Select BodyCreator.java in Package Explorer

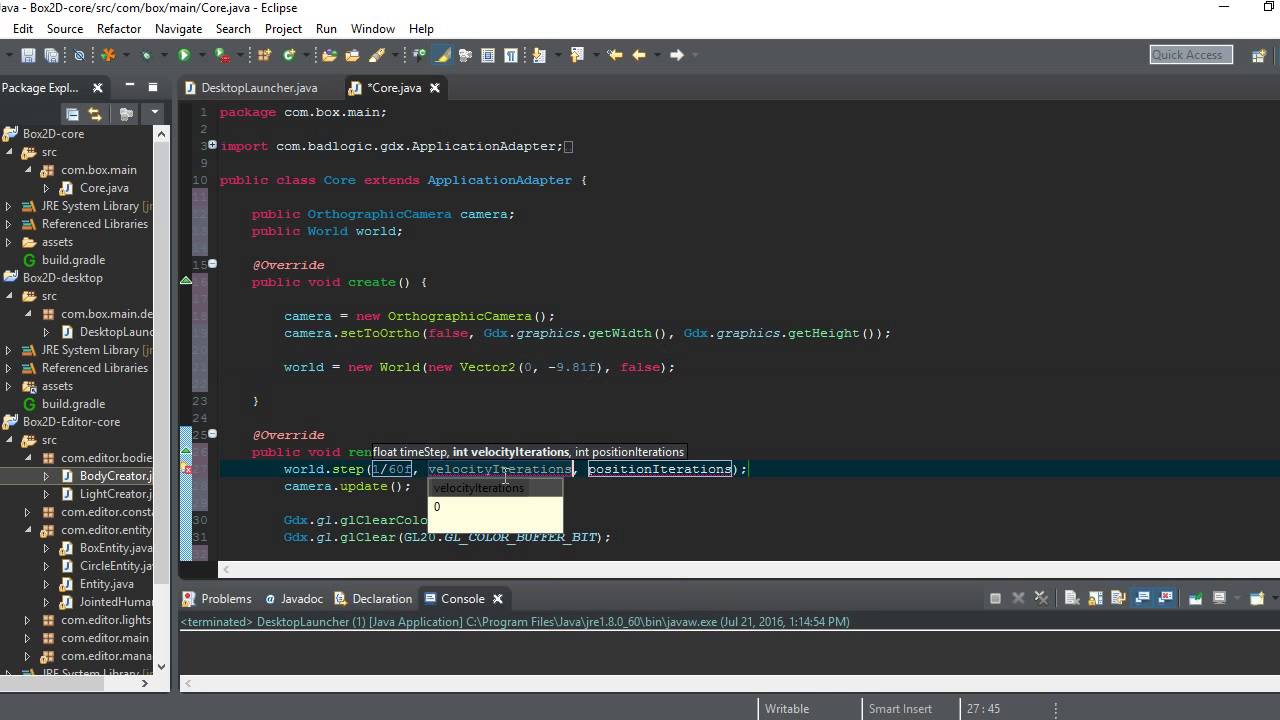click(x=115, y=476)
